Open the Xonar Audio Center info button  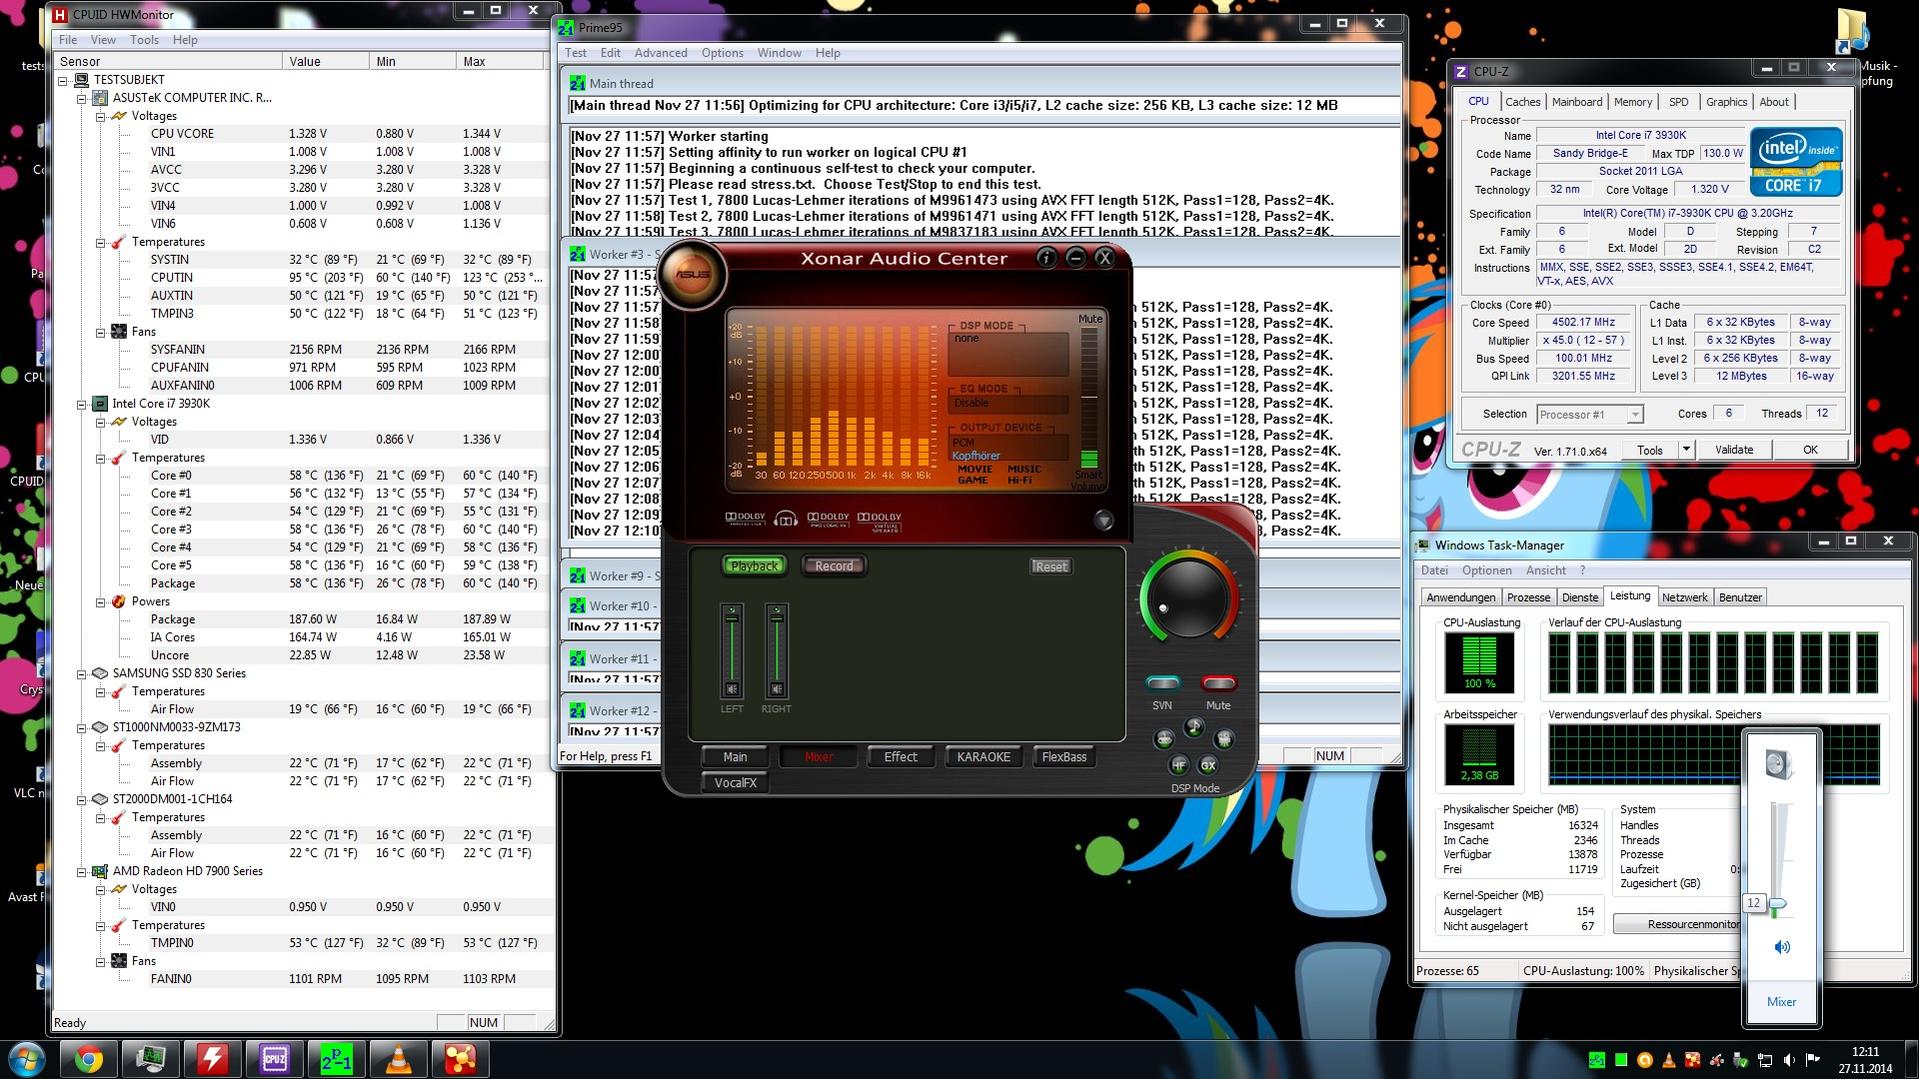(x=1045, y=258)
